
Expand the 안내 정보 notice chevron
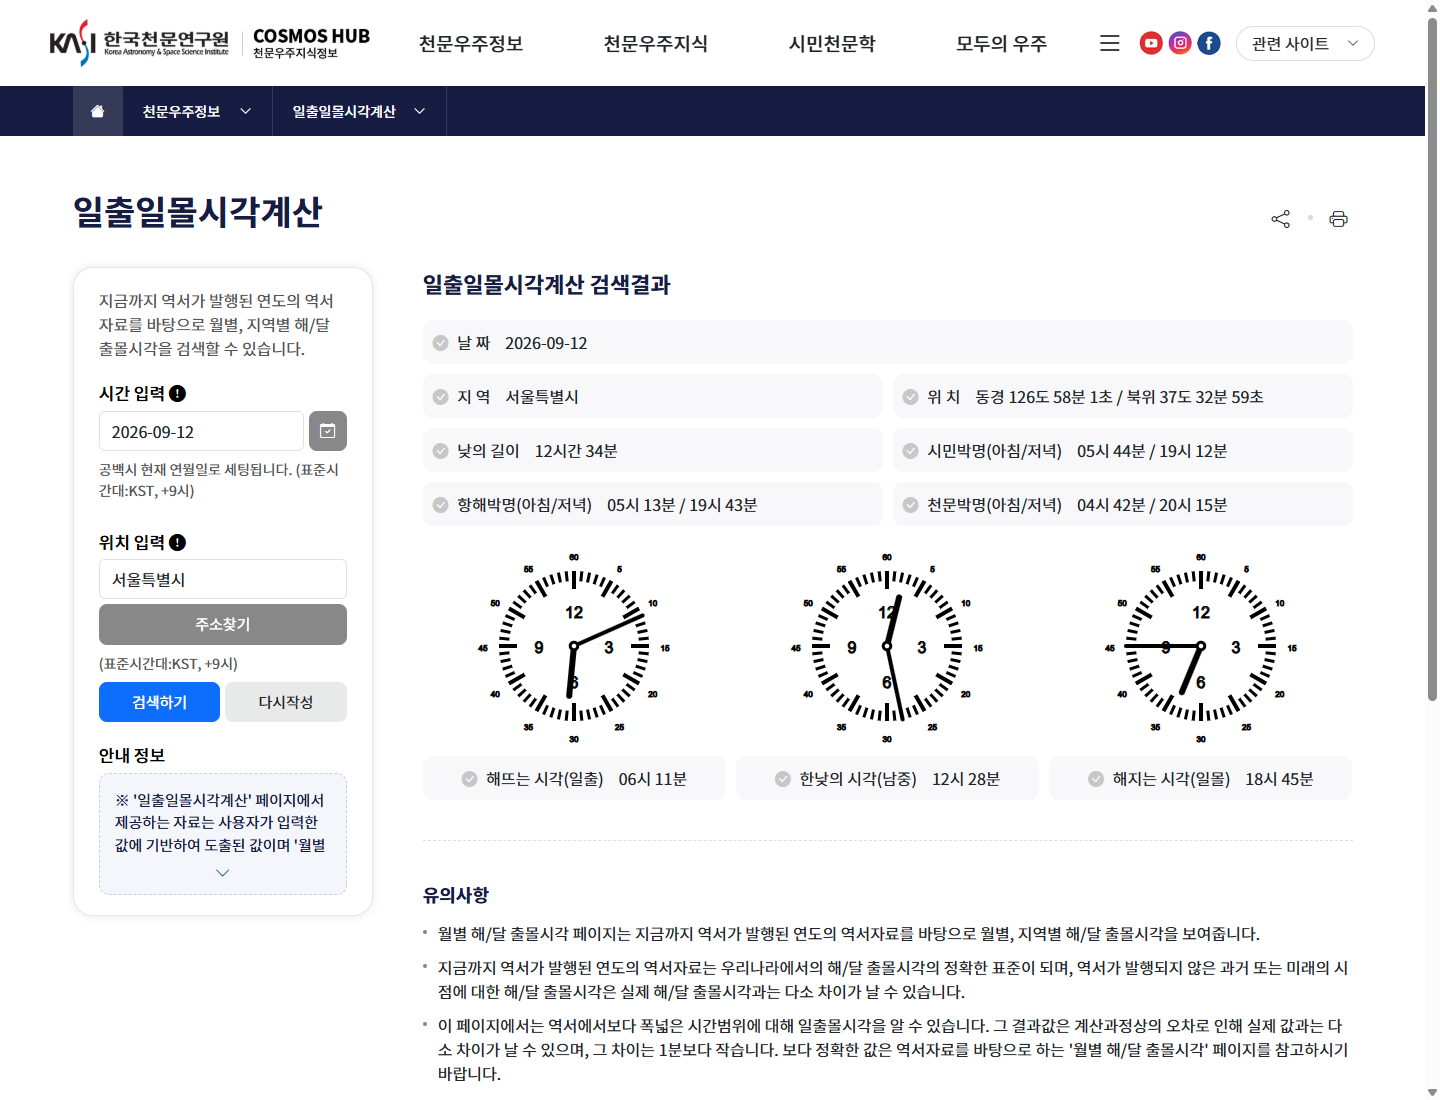tap(223, 873)
